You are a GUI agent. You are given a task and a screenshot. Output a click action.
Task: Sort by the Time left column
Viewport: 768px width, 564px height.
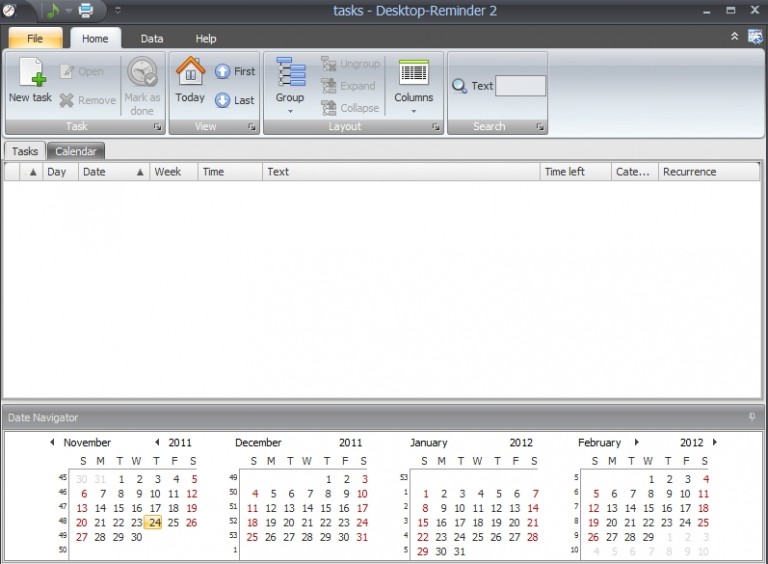(576, 172)
